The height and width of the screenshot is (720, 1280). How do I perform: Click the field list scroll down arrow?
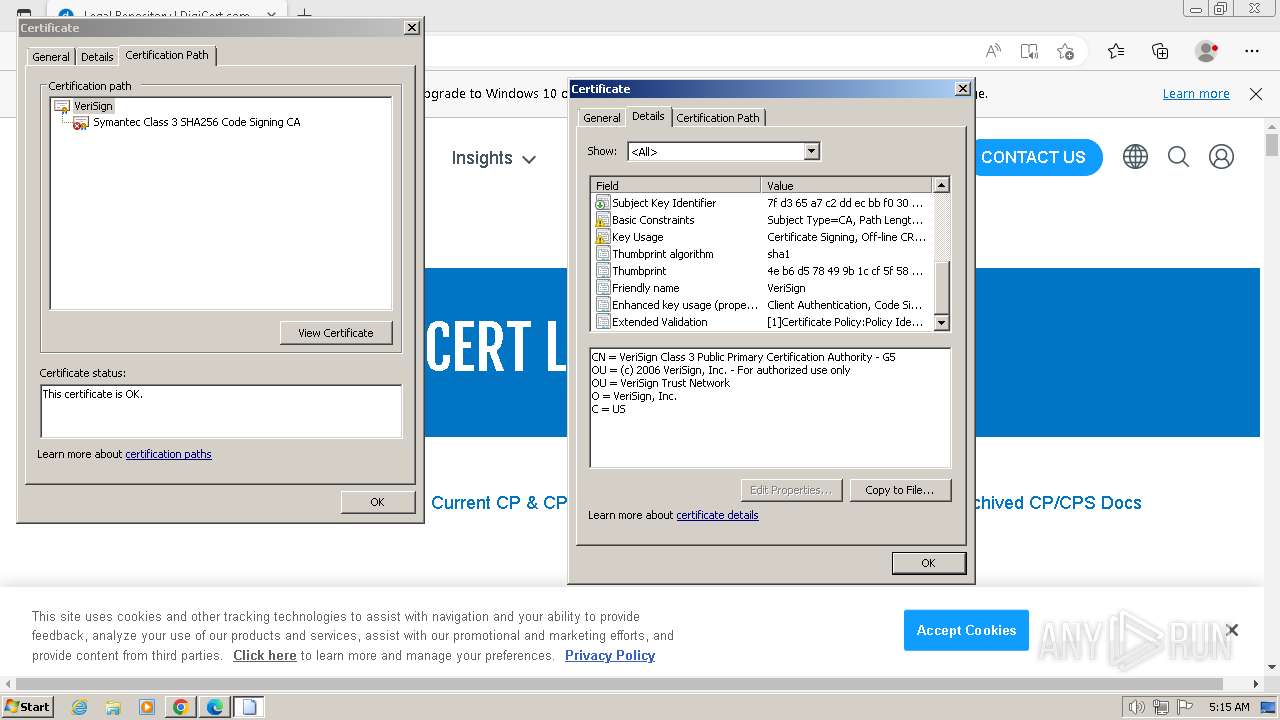(941, 323)
